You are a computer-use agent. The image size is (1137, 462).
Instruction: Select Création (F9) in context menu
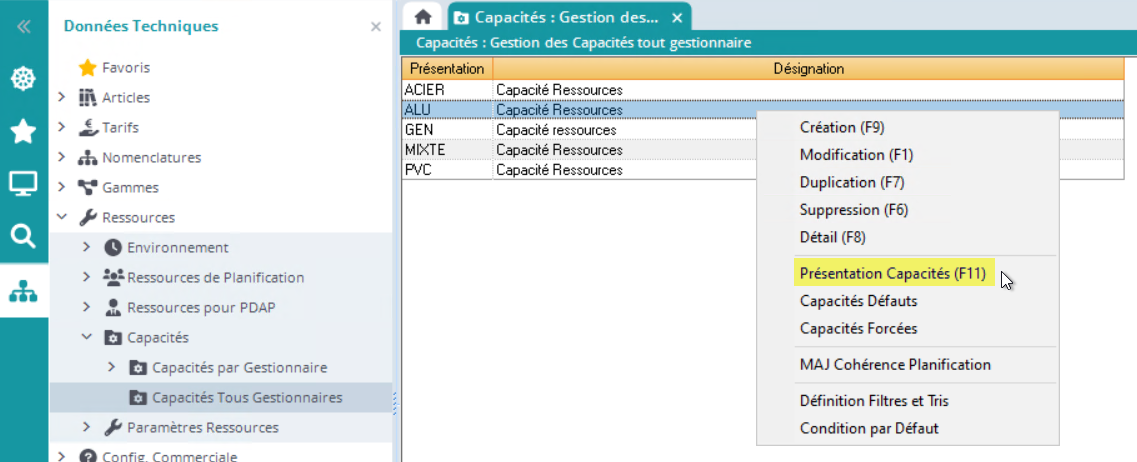pyautogui.click(x=842, y=127)
